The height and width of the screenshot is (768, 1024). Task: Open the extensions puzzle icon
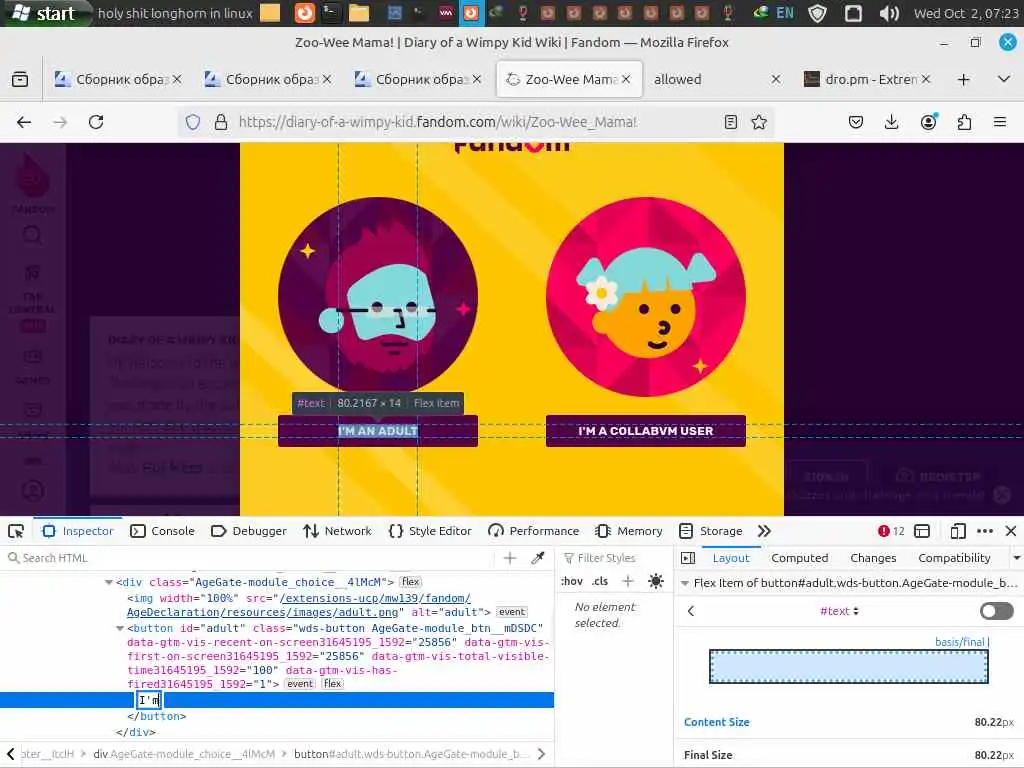(x=964, y=122)
